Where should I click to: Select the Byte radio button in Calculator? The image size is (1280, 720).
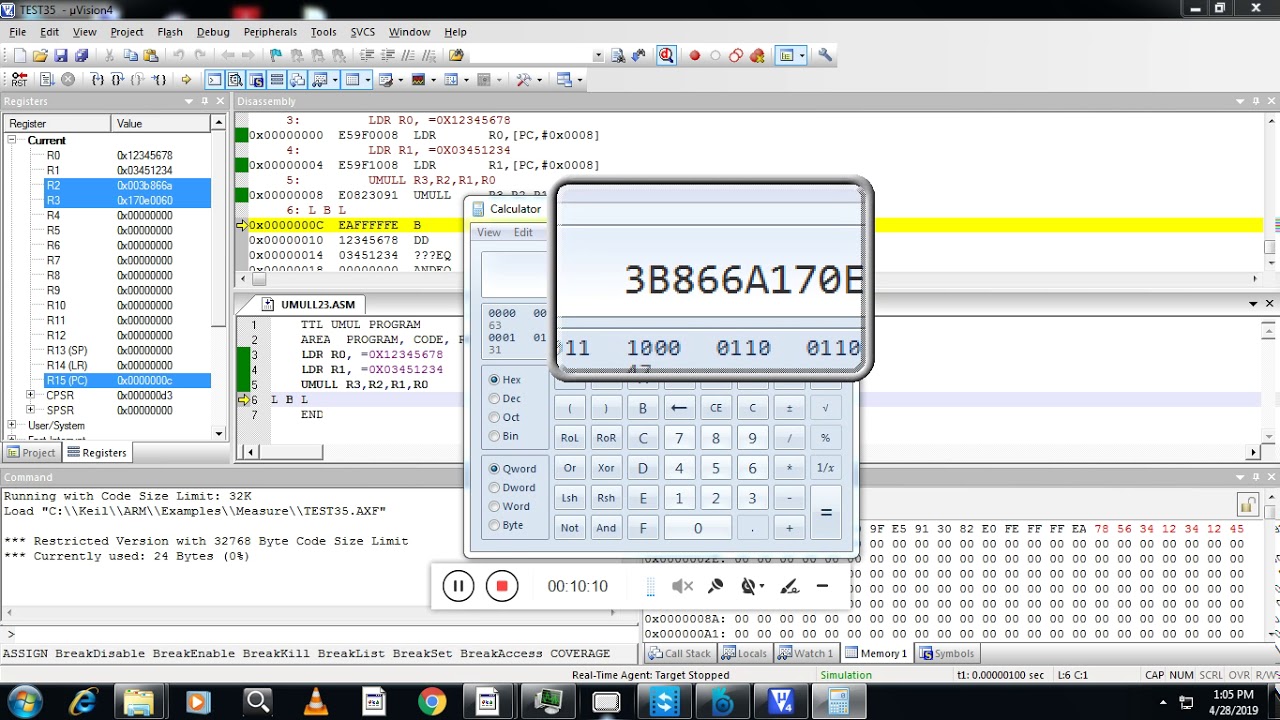tap(494, 525)
